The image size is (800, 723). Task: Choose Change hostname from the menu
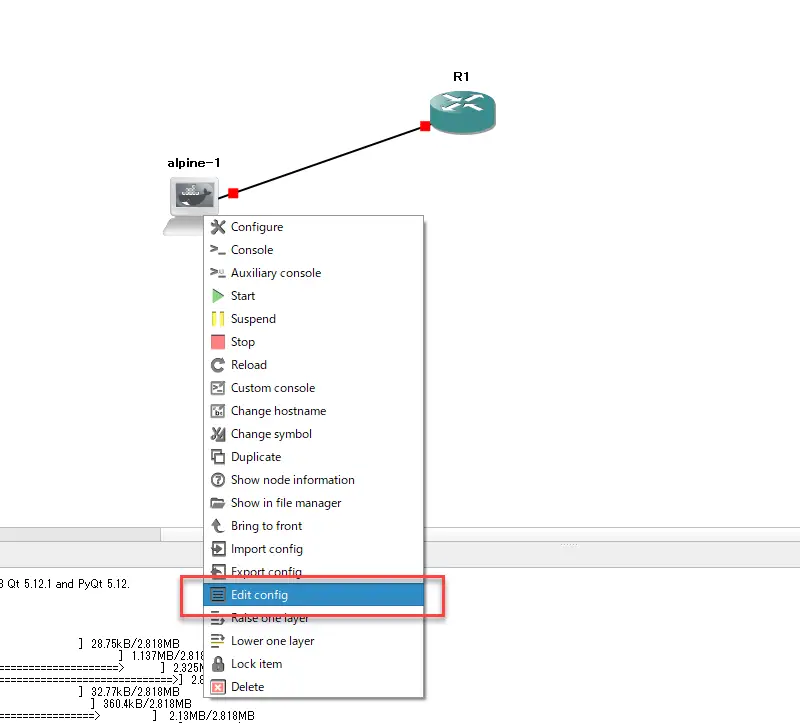313,411
